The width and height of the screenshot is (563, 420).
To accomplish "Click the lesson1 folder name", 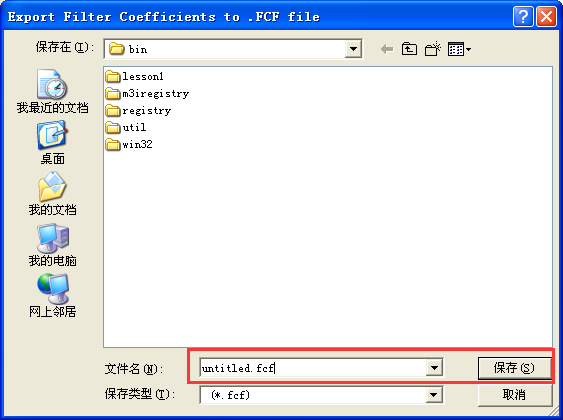I will click(x=143, y=76).
